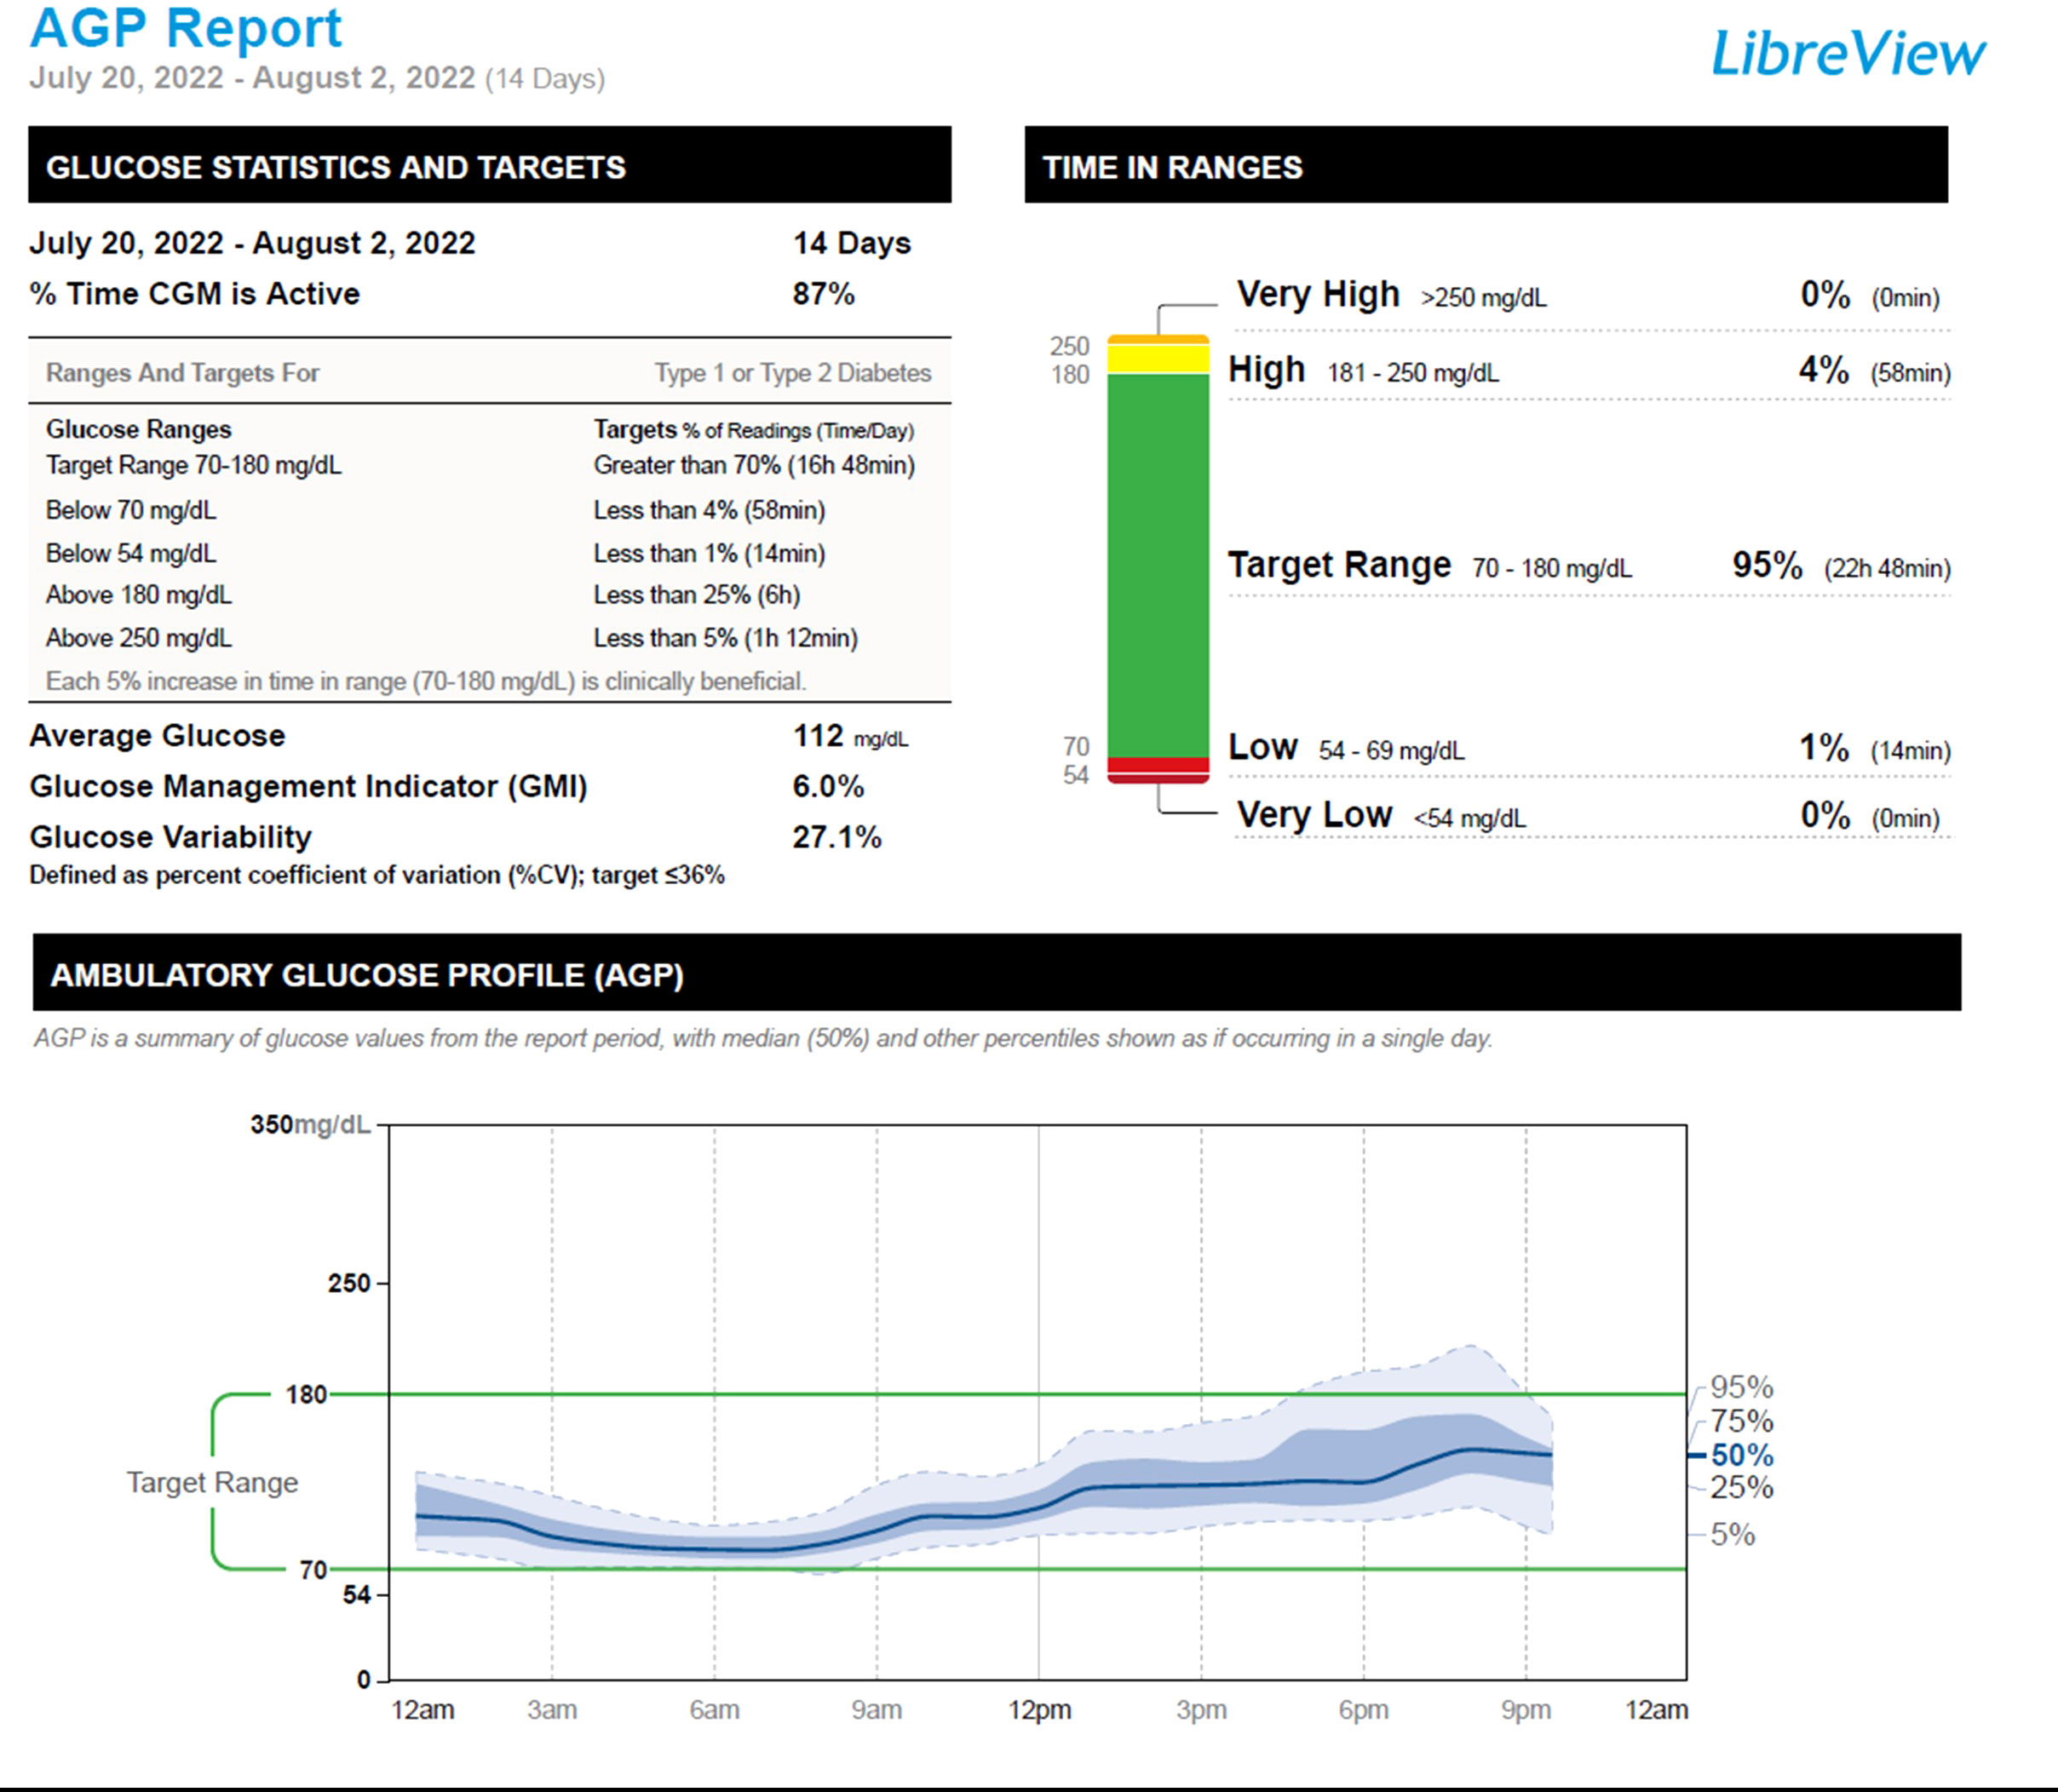Viewport: 2058px width, 1792px height.
Task: Click the Glucose Management Indicator (GMI) label
Action: pyautogui.click(x=308, y=787)
